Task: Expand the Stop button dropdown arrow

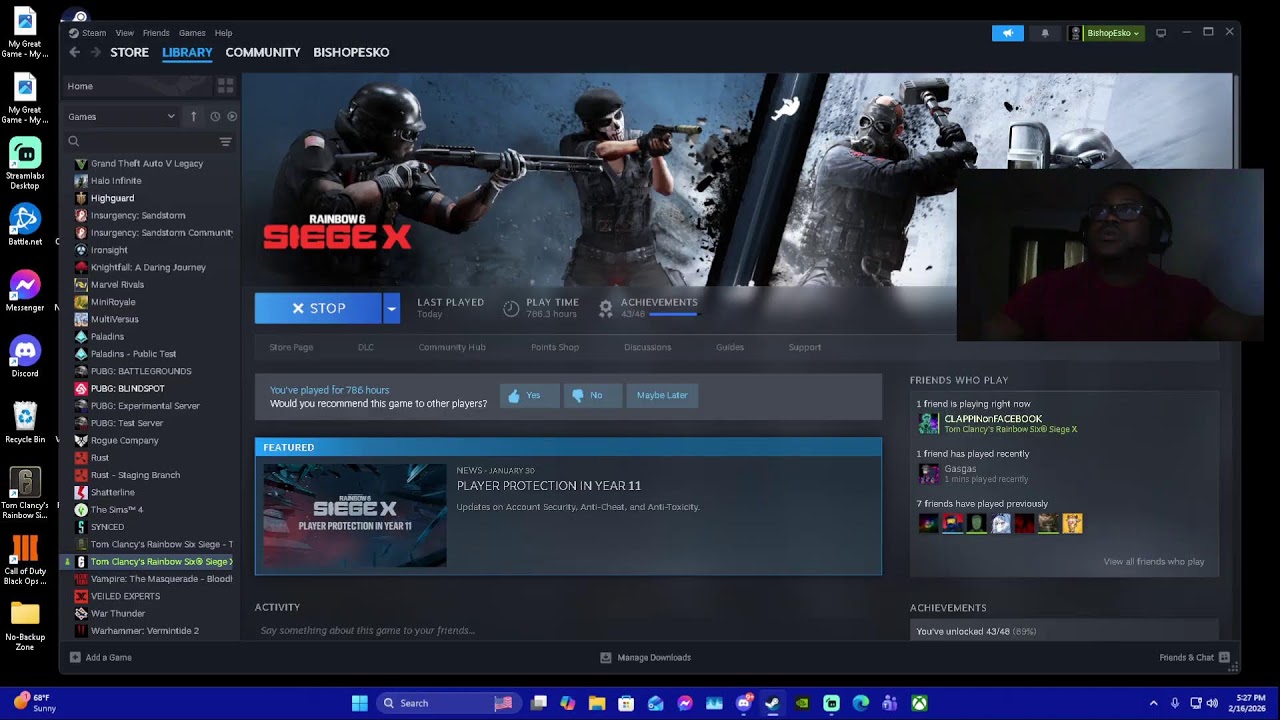Action: tap(391, 309)
